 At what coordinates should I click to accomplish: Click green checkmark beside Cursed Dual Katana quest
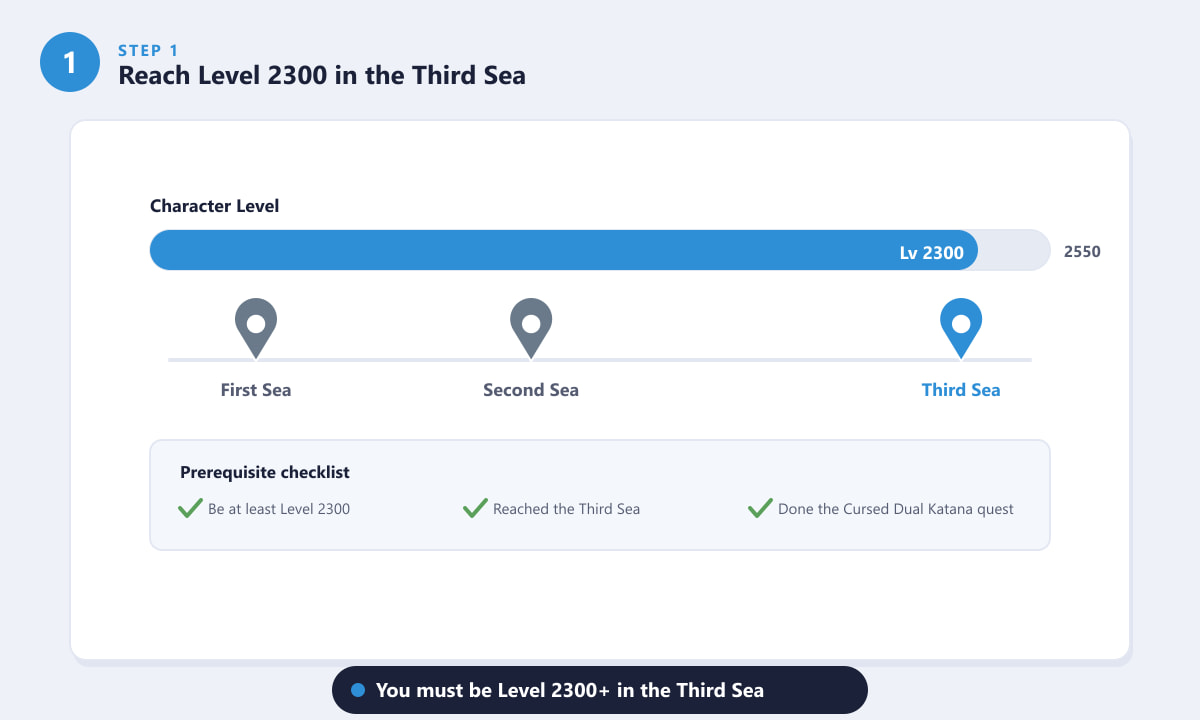click(760, 508)
